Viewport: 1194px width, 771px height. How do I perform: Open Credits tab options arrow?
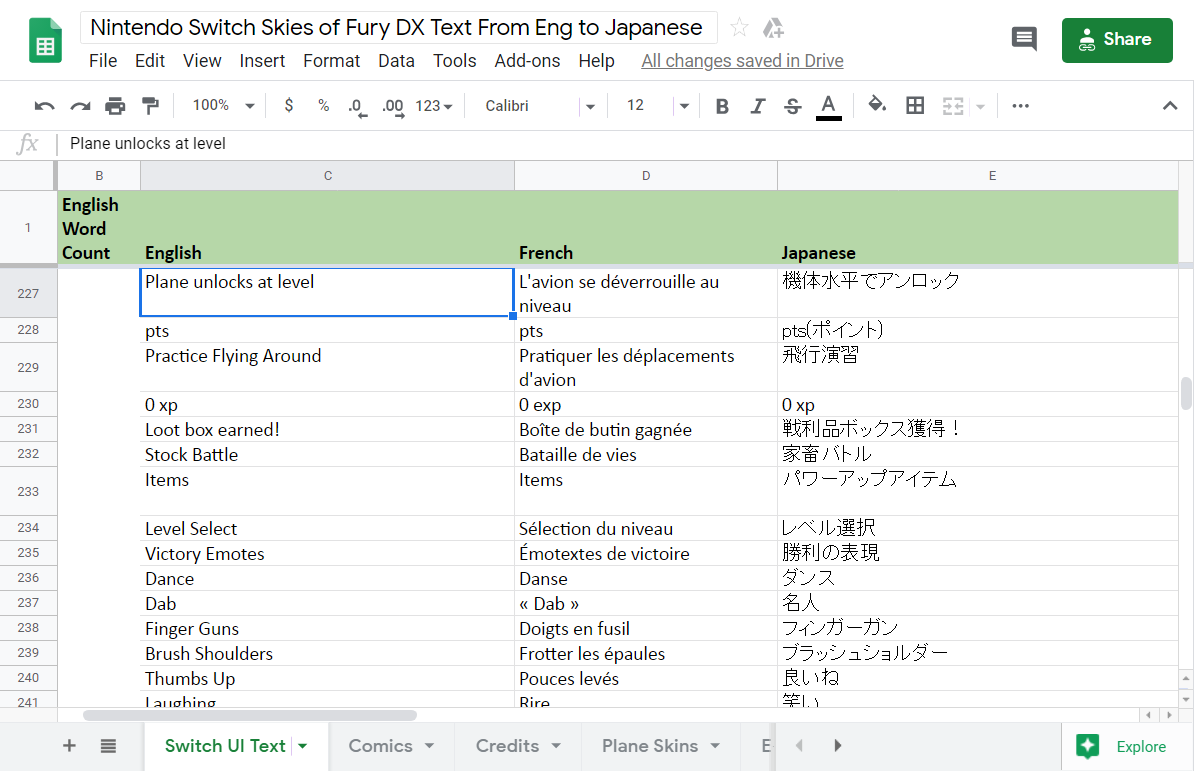pyautogui.click(x=556, y=746)
